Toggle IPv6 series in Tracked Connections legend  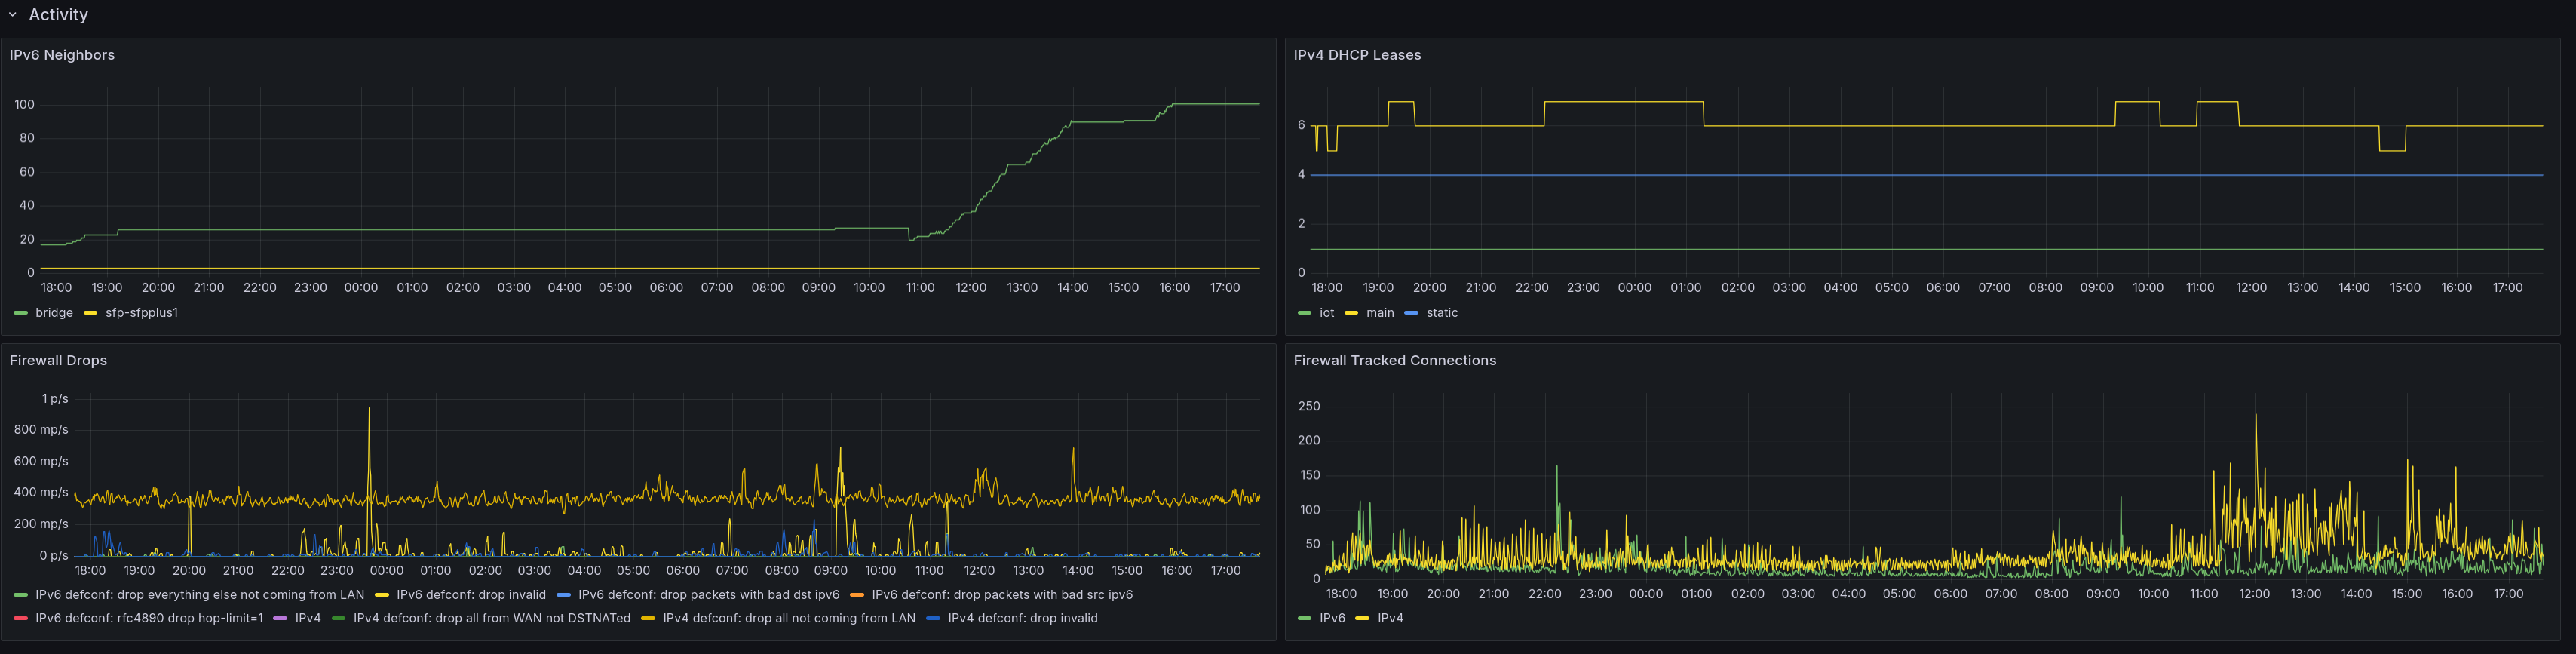pyautogui.click(x=1332, y=618)
